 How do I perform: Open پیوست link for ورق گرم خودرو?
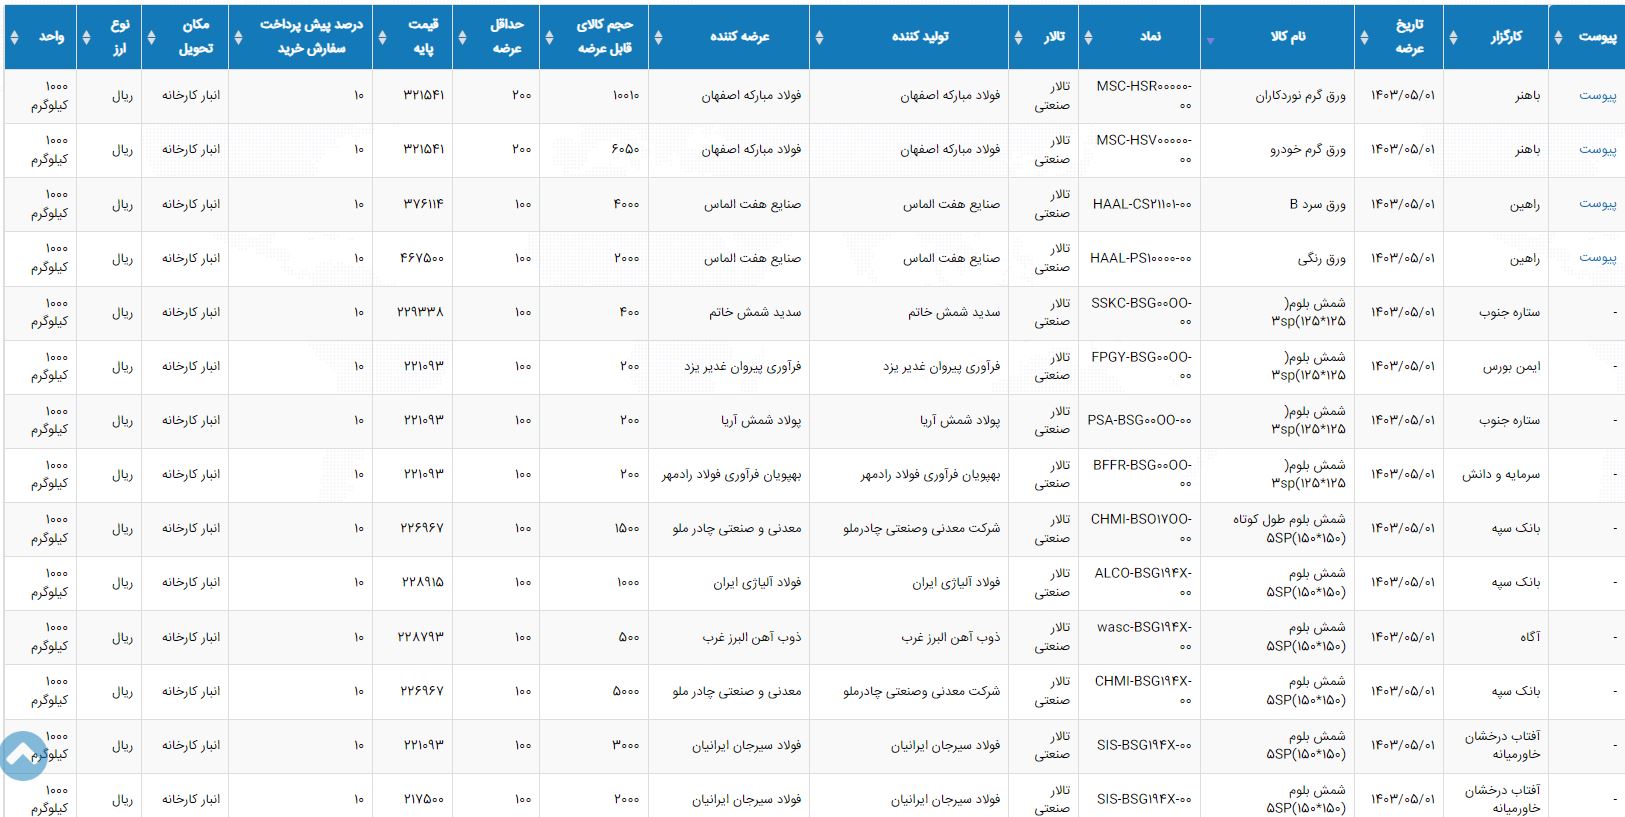coord(1597,149)
